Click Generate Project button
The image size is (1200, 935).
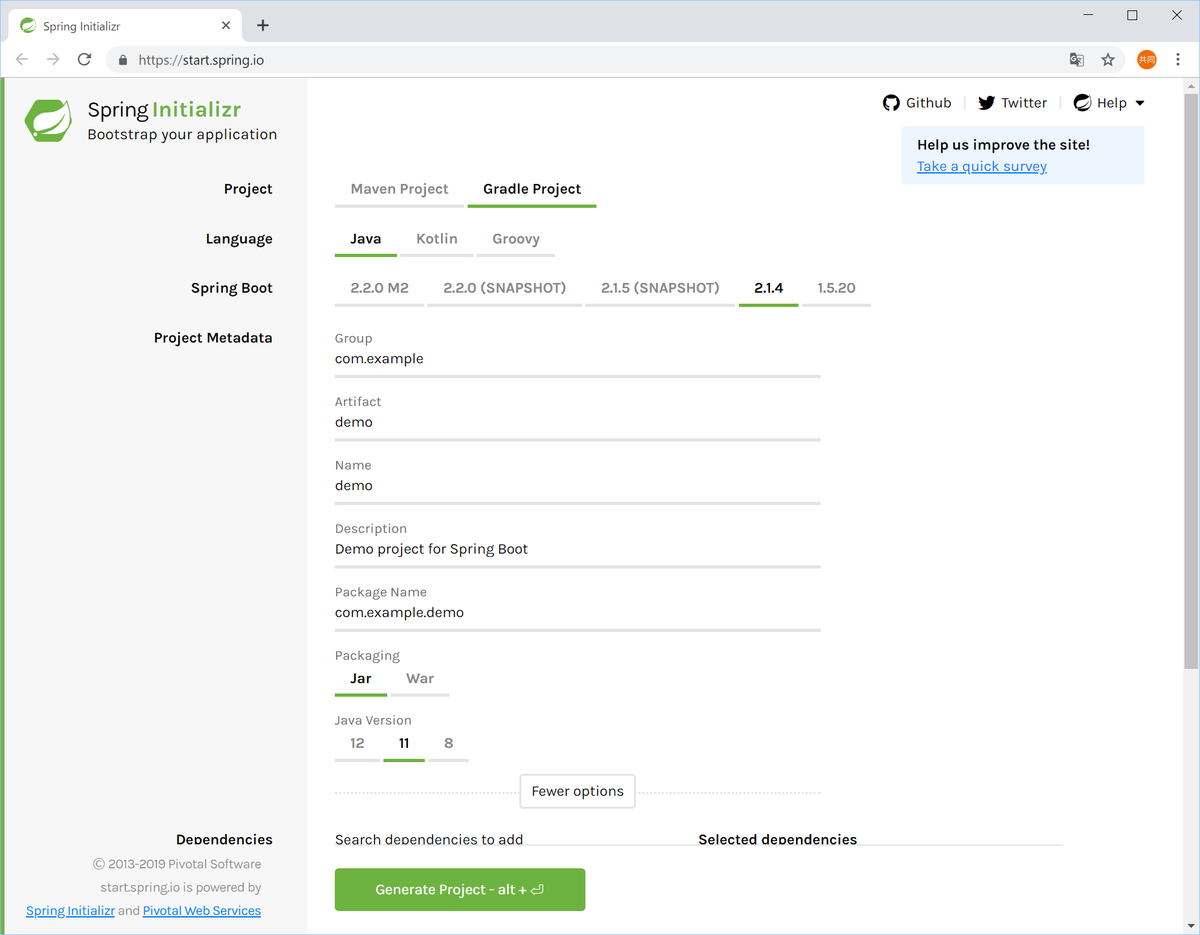click(x=460, y=890)
